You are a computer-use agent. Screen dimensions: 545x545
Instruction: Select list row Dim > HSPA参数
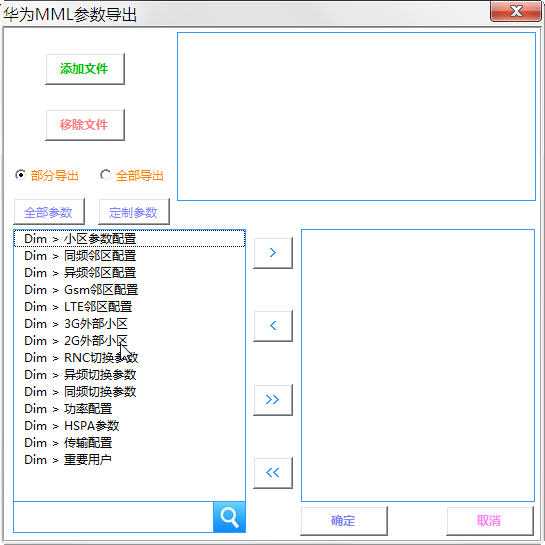click(129, 426)
